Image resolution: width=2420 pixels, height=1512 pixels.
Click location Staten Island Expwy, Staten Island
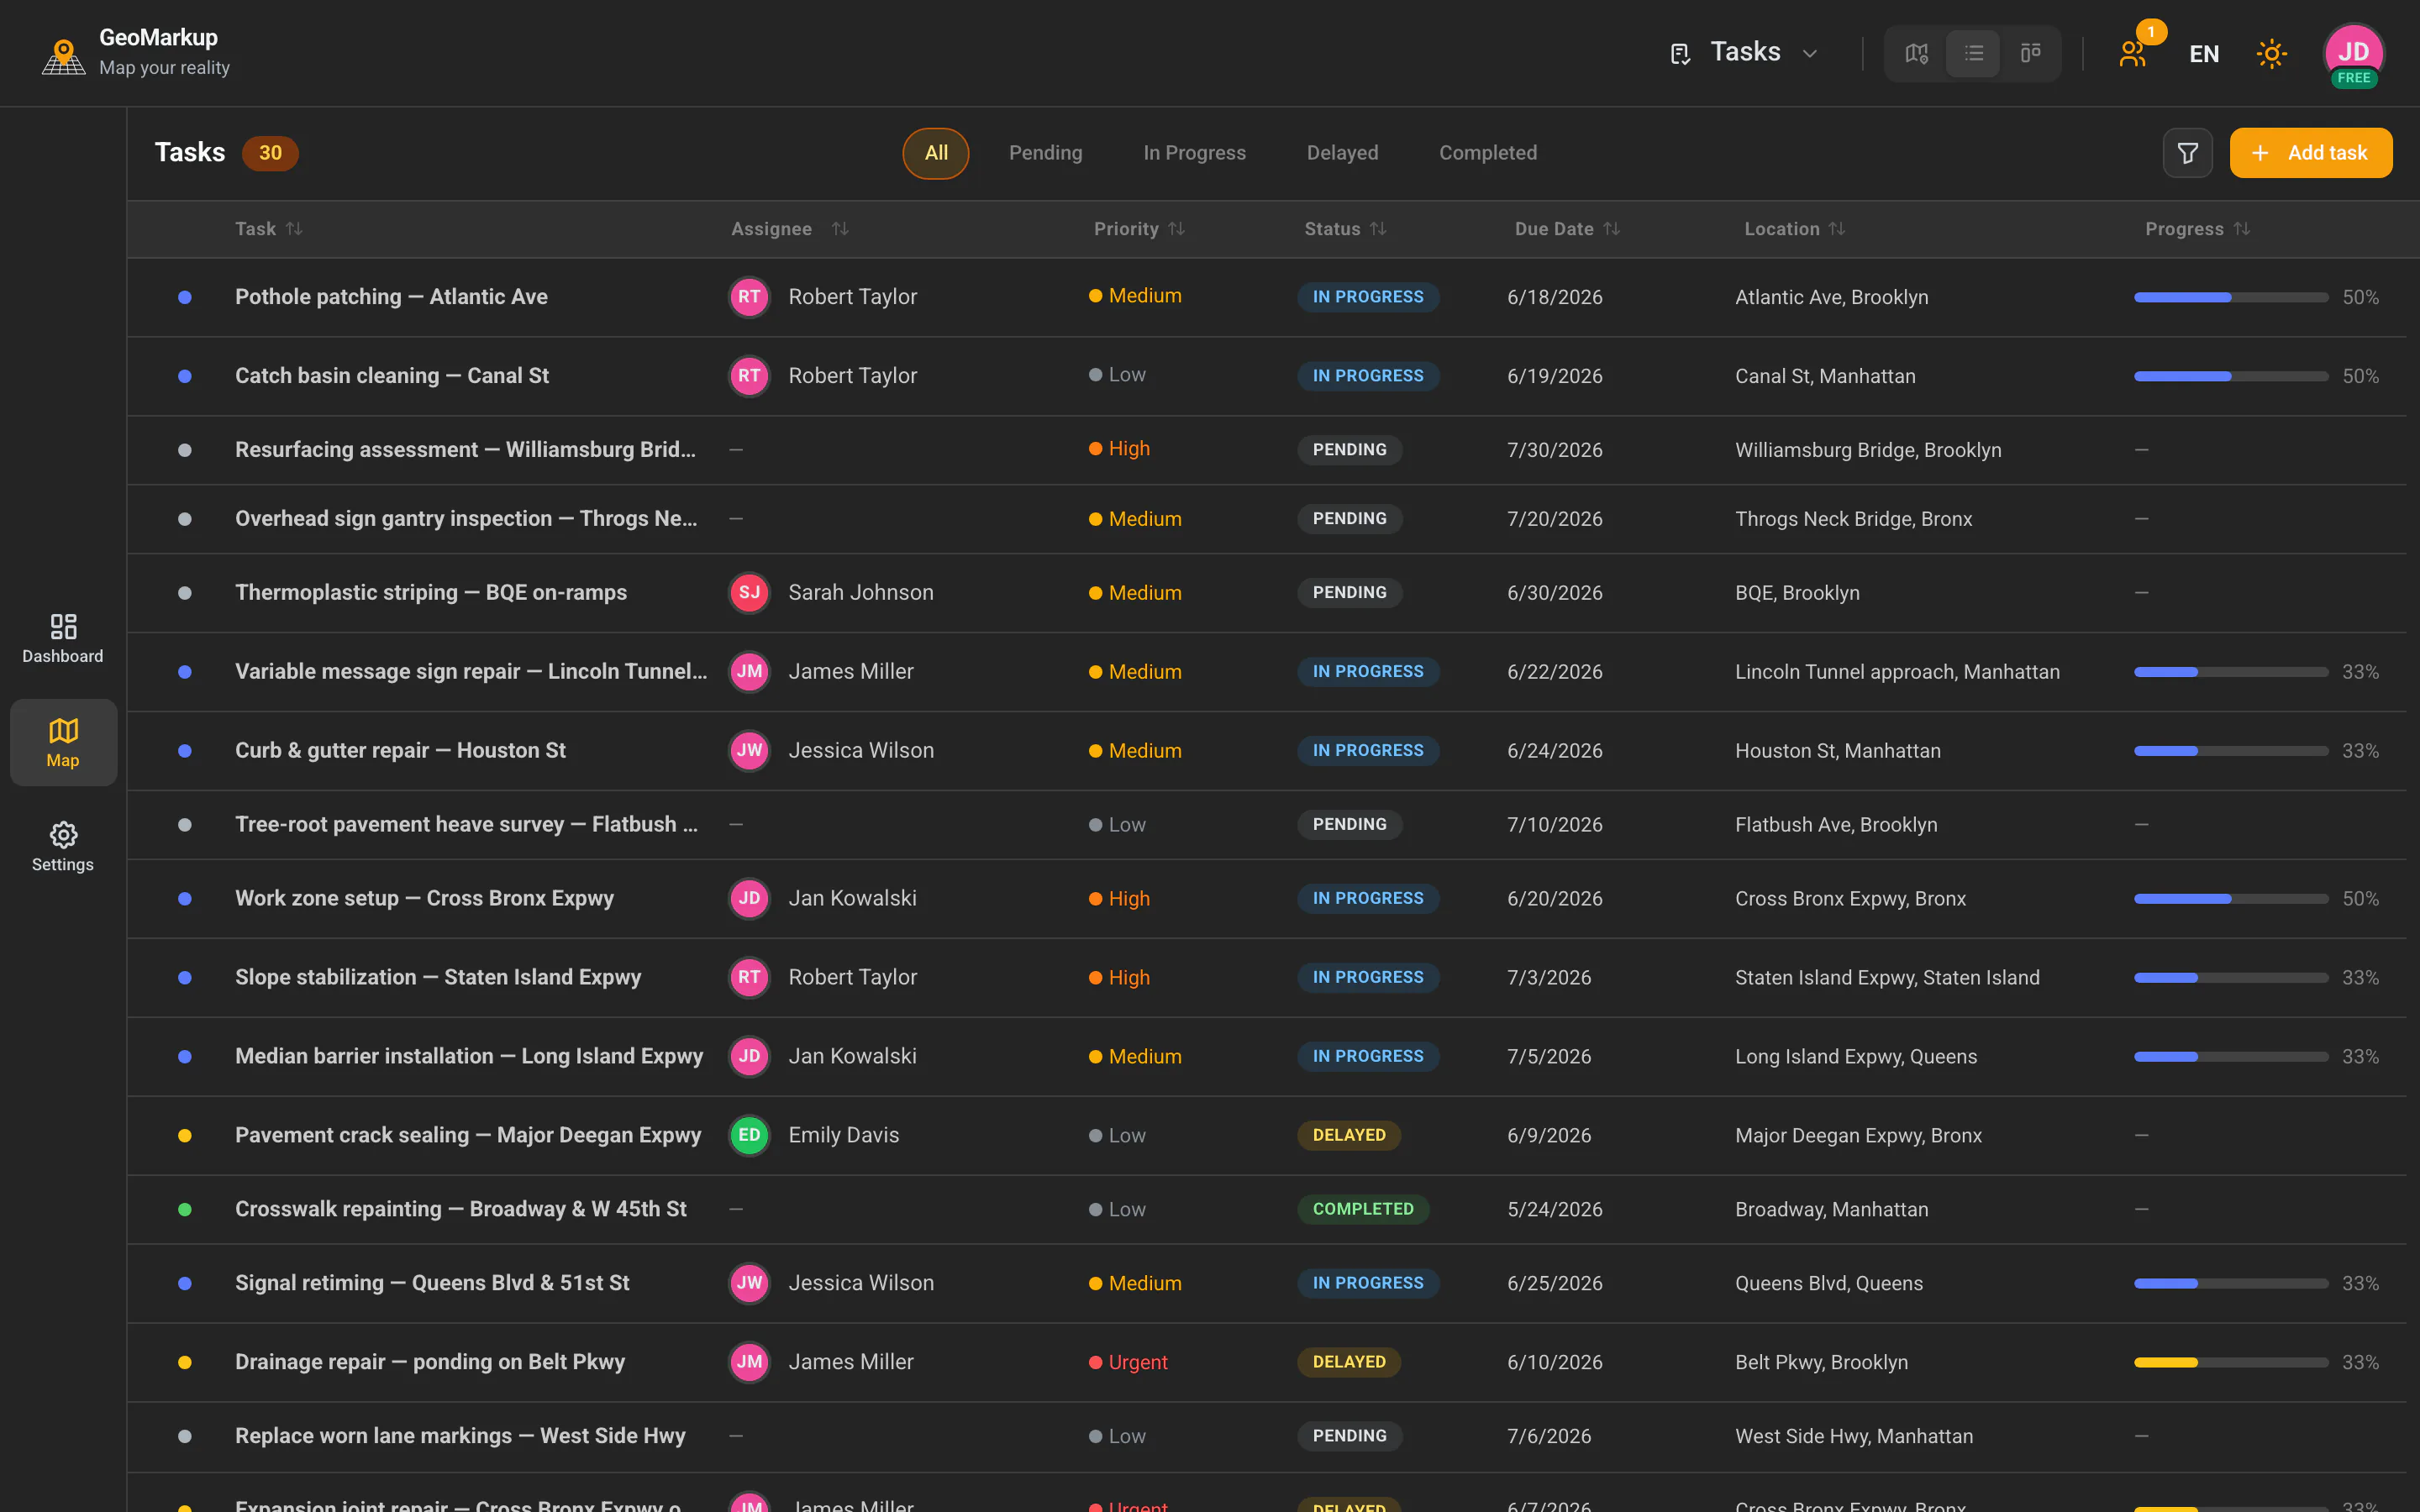(x=1887, y=977)
